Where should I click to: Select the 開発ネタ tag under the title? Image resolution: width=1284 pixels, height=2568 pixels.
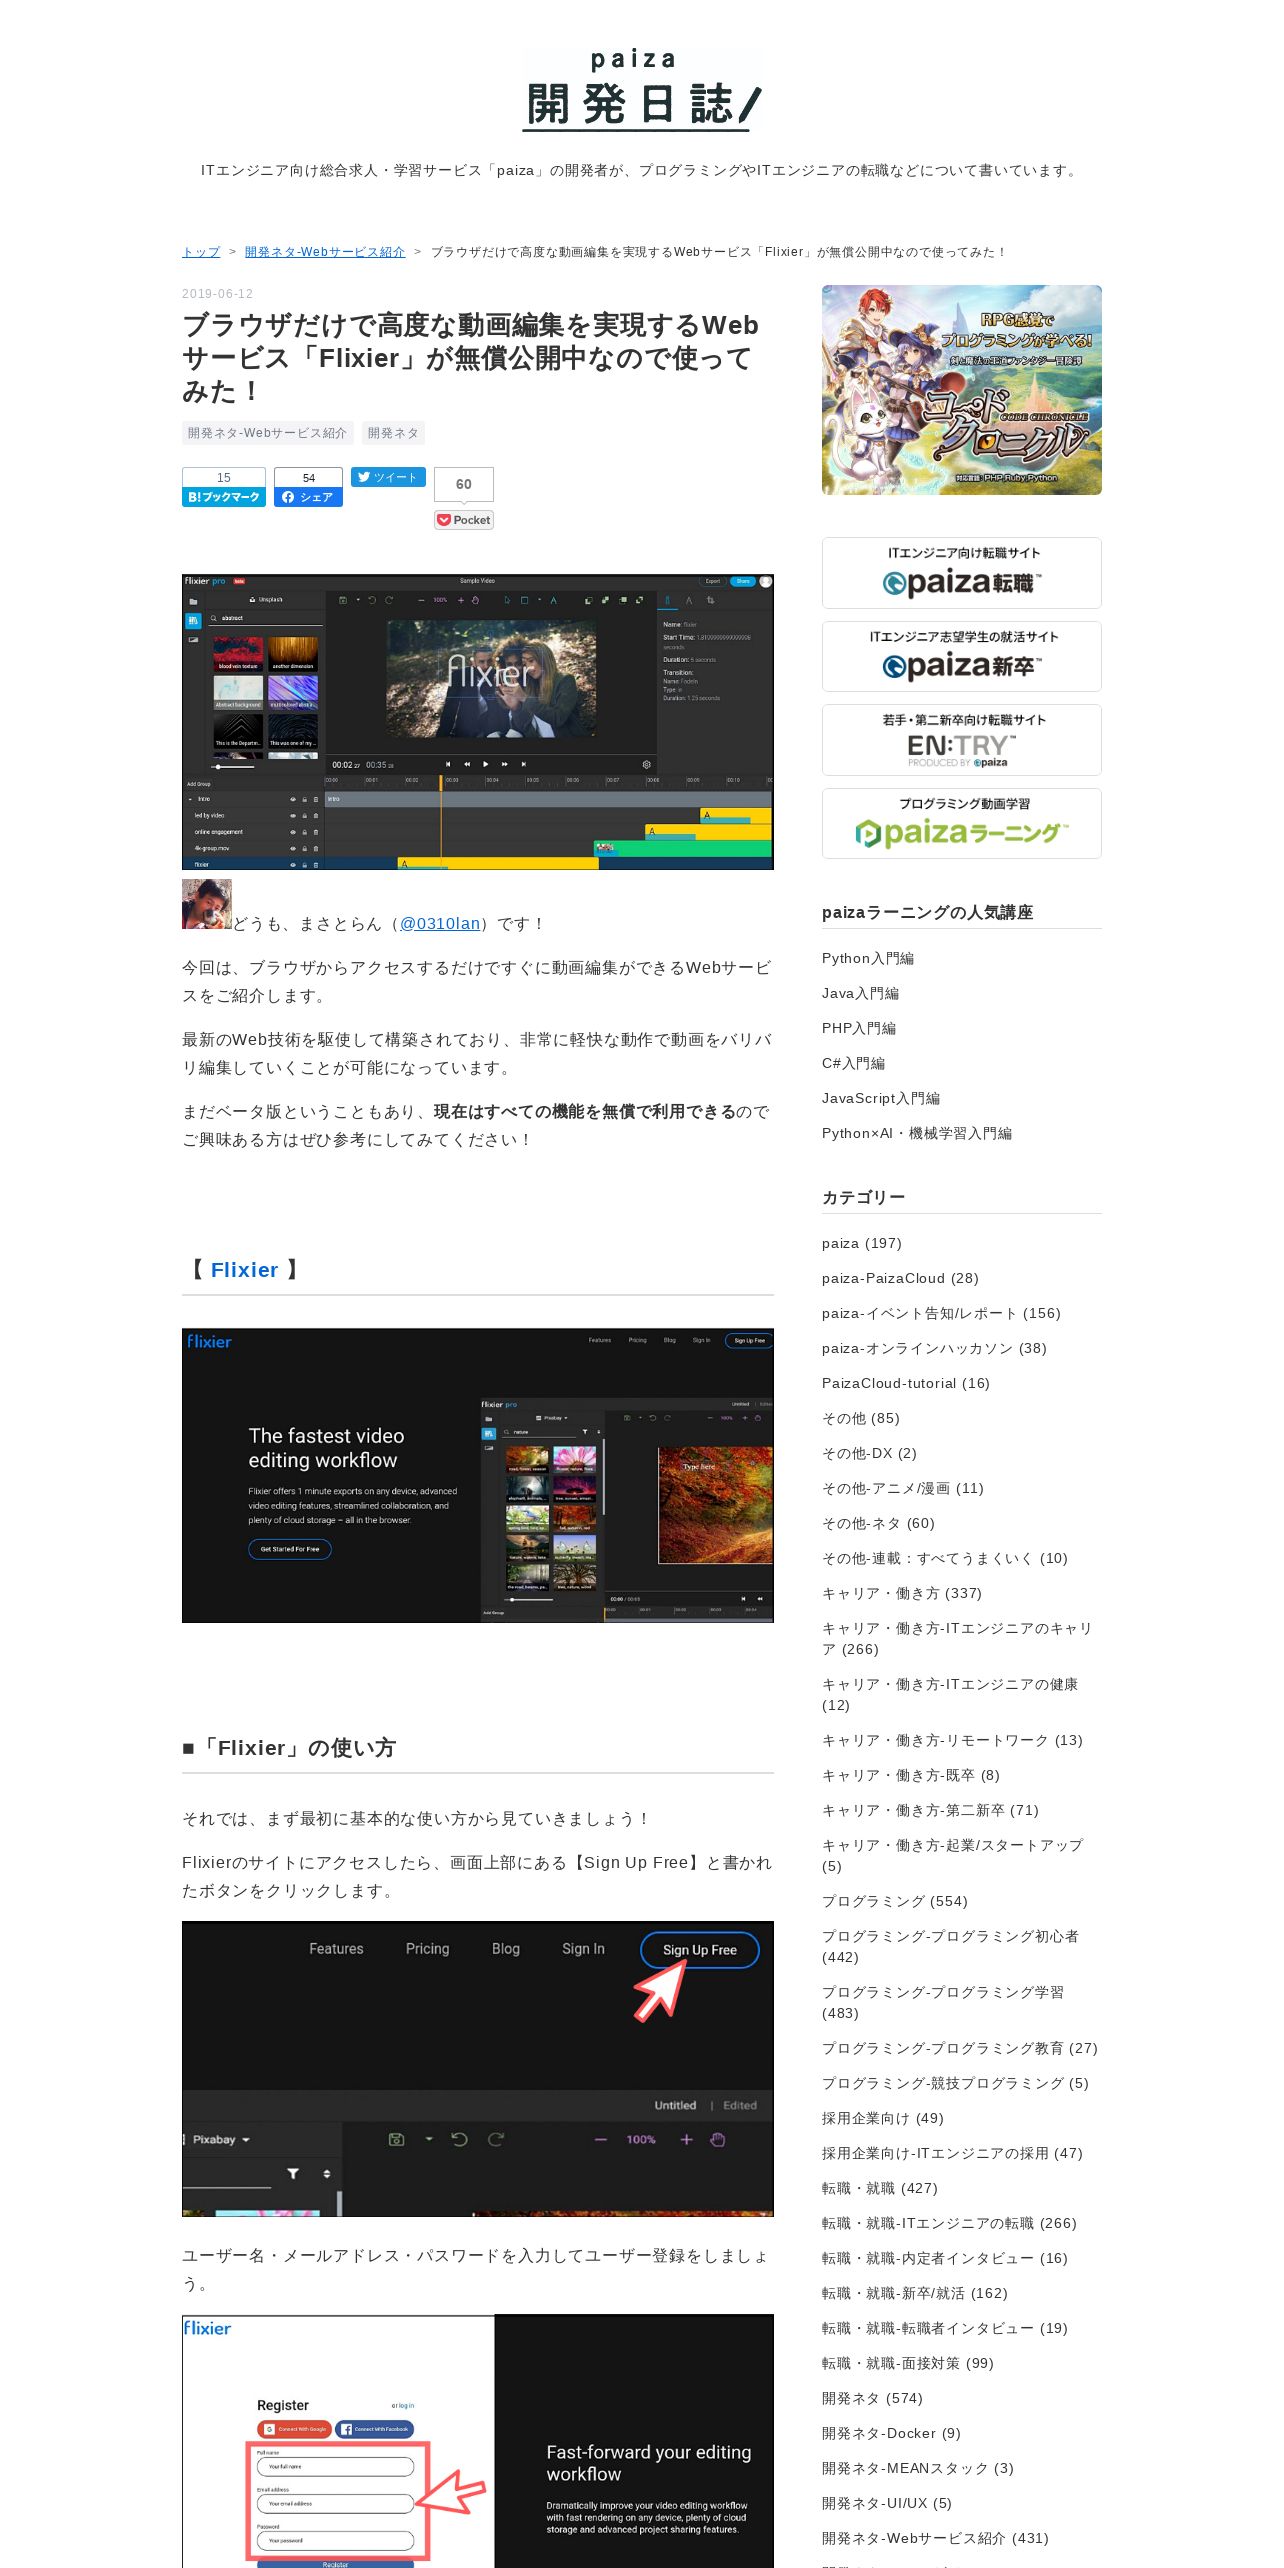(x=393, y=433)
